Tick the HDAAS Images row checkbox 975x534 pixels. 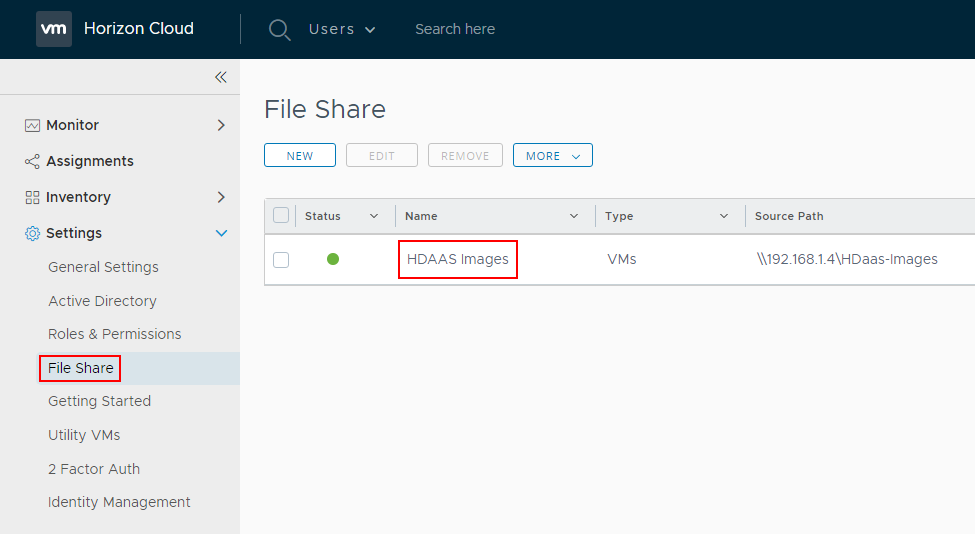[x=281, y=260]
